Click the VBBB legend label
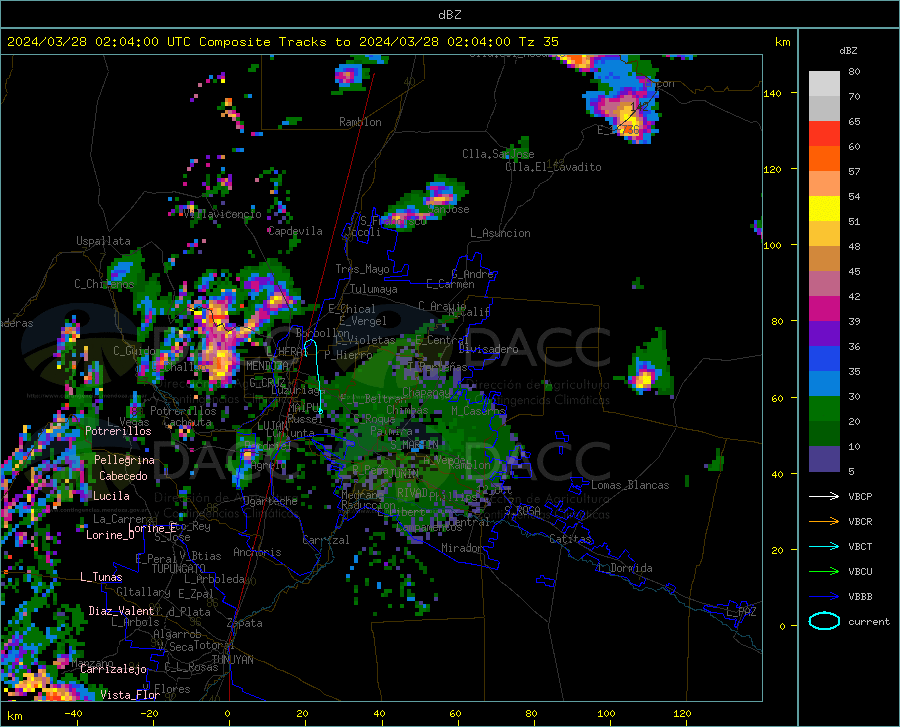Viewport: 900px width, 727px height. coord(860,597)
